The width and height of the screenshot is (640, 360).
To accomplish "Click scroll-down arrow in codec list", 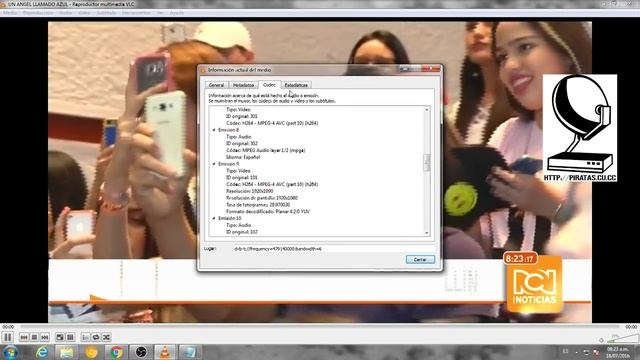I will pyautogui.click(x=427, y=233).
